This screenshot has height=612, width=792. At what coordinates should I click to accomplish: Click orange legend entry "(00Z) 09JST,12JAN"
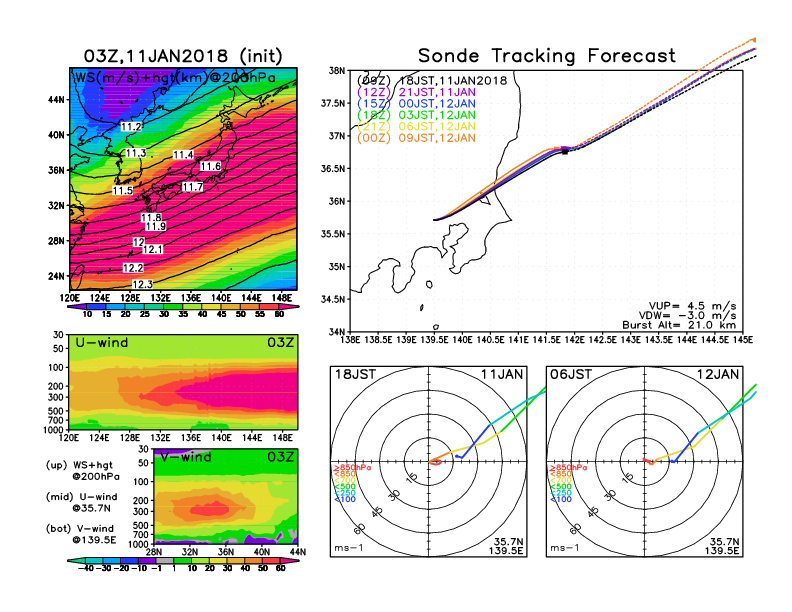pyautogui.click(x=416, y=138)
